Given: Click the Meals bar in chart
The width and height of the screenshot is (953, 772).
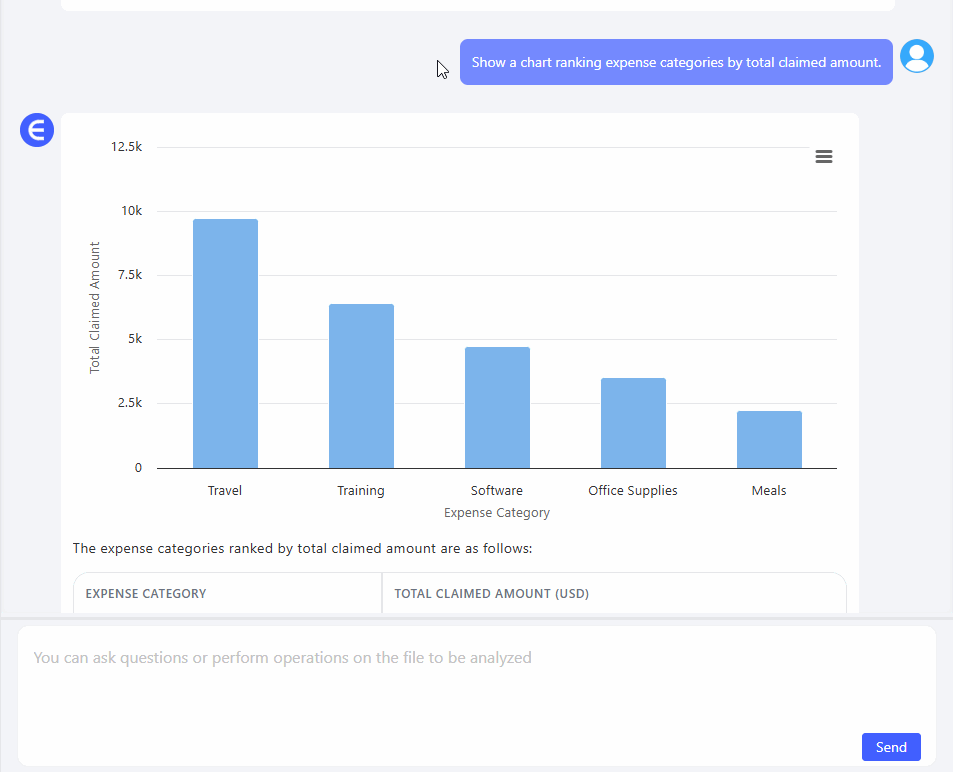Looking at the screenshot, I should pyautogui.click(x=769, y=439).
